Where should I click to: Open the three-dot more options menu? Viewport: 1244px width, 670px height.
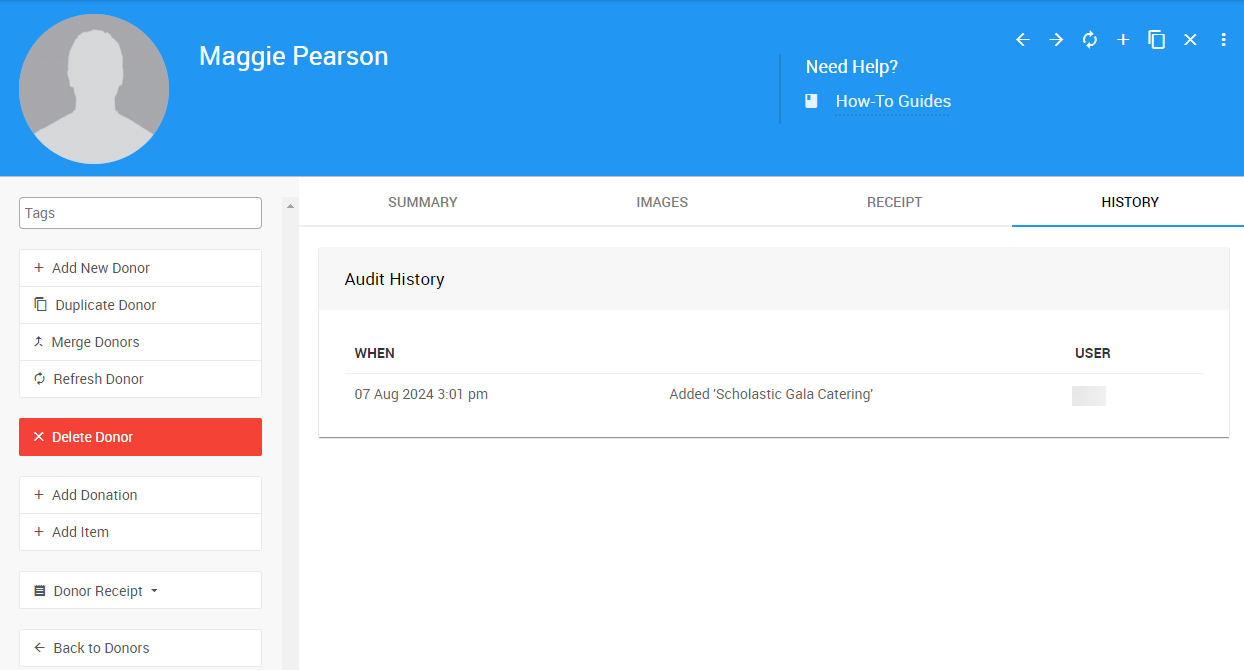[x=1223, y=40]
